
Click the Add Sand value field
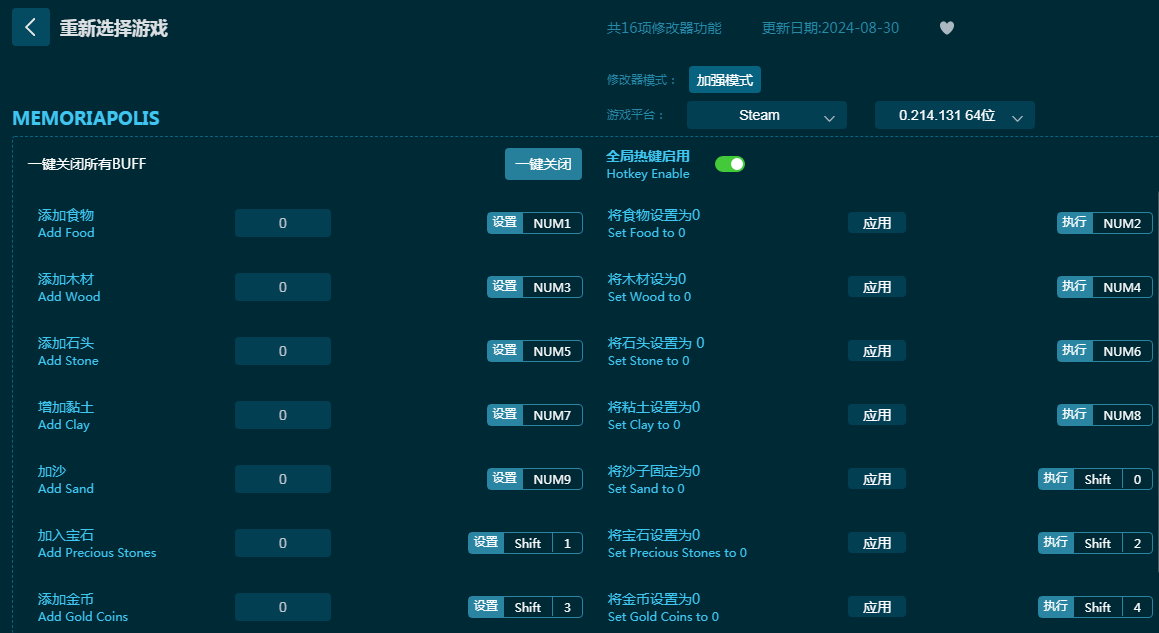[x=283, y=479]
